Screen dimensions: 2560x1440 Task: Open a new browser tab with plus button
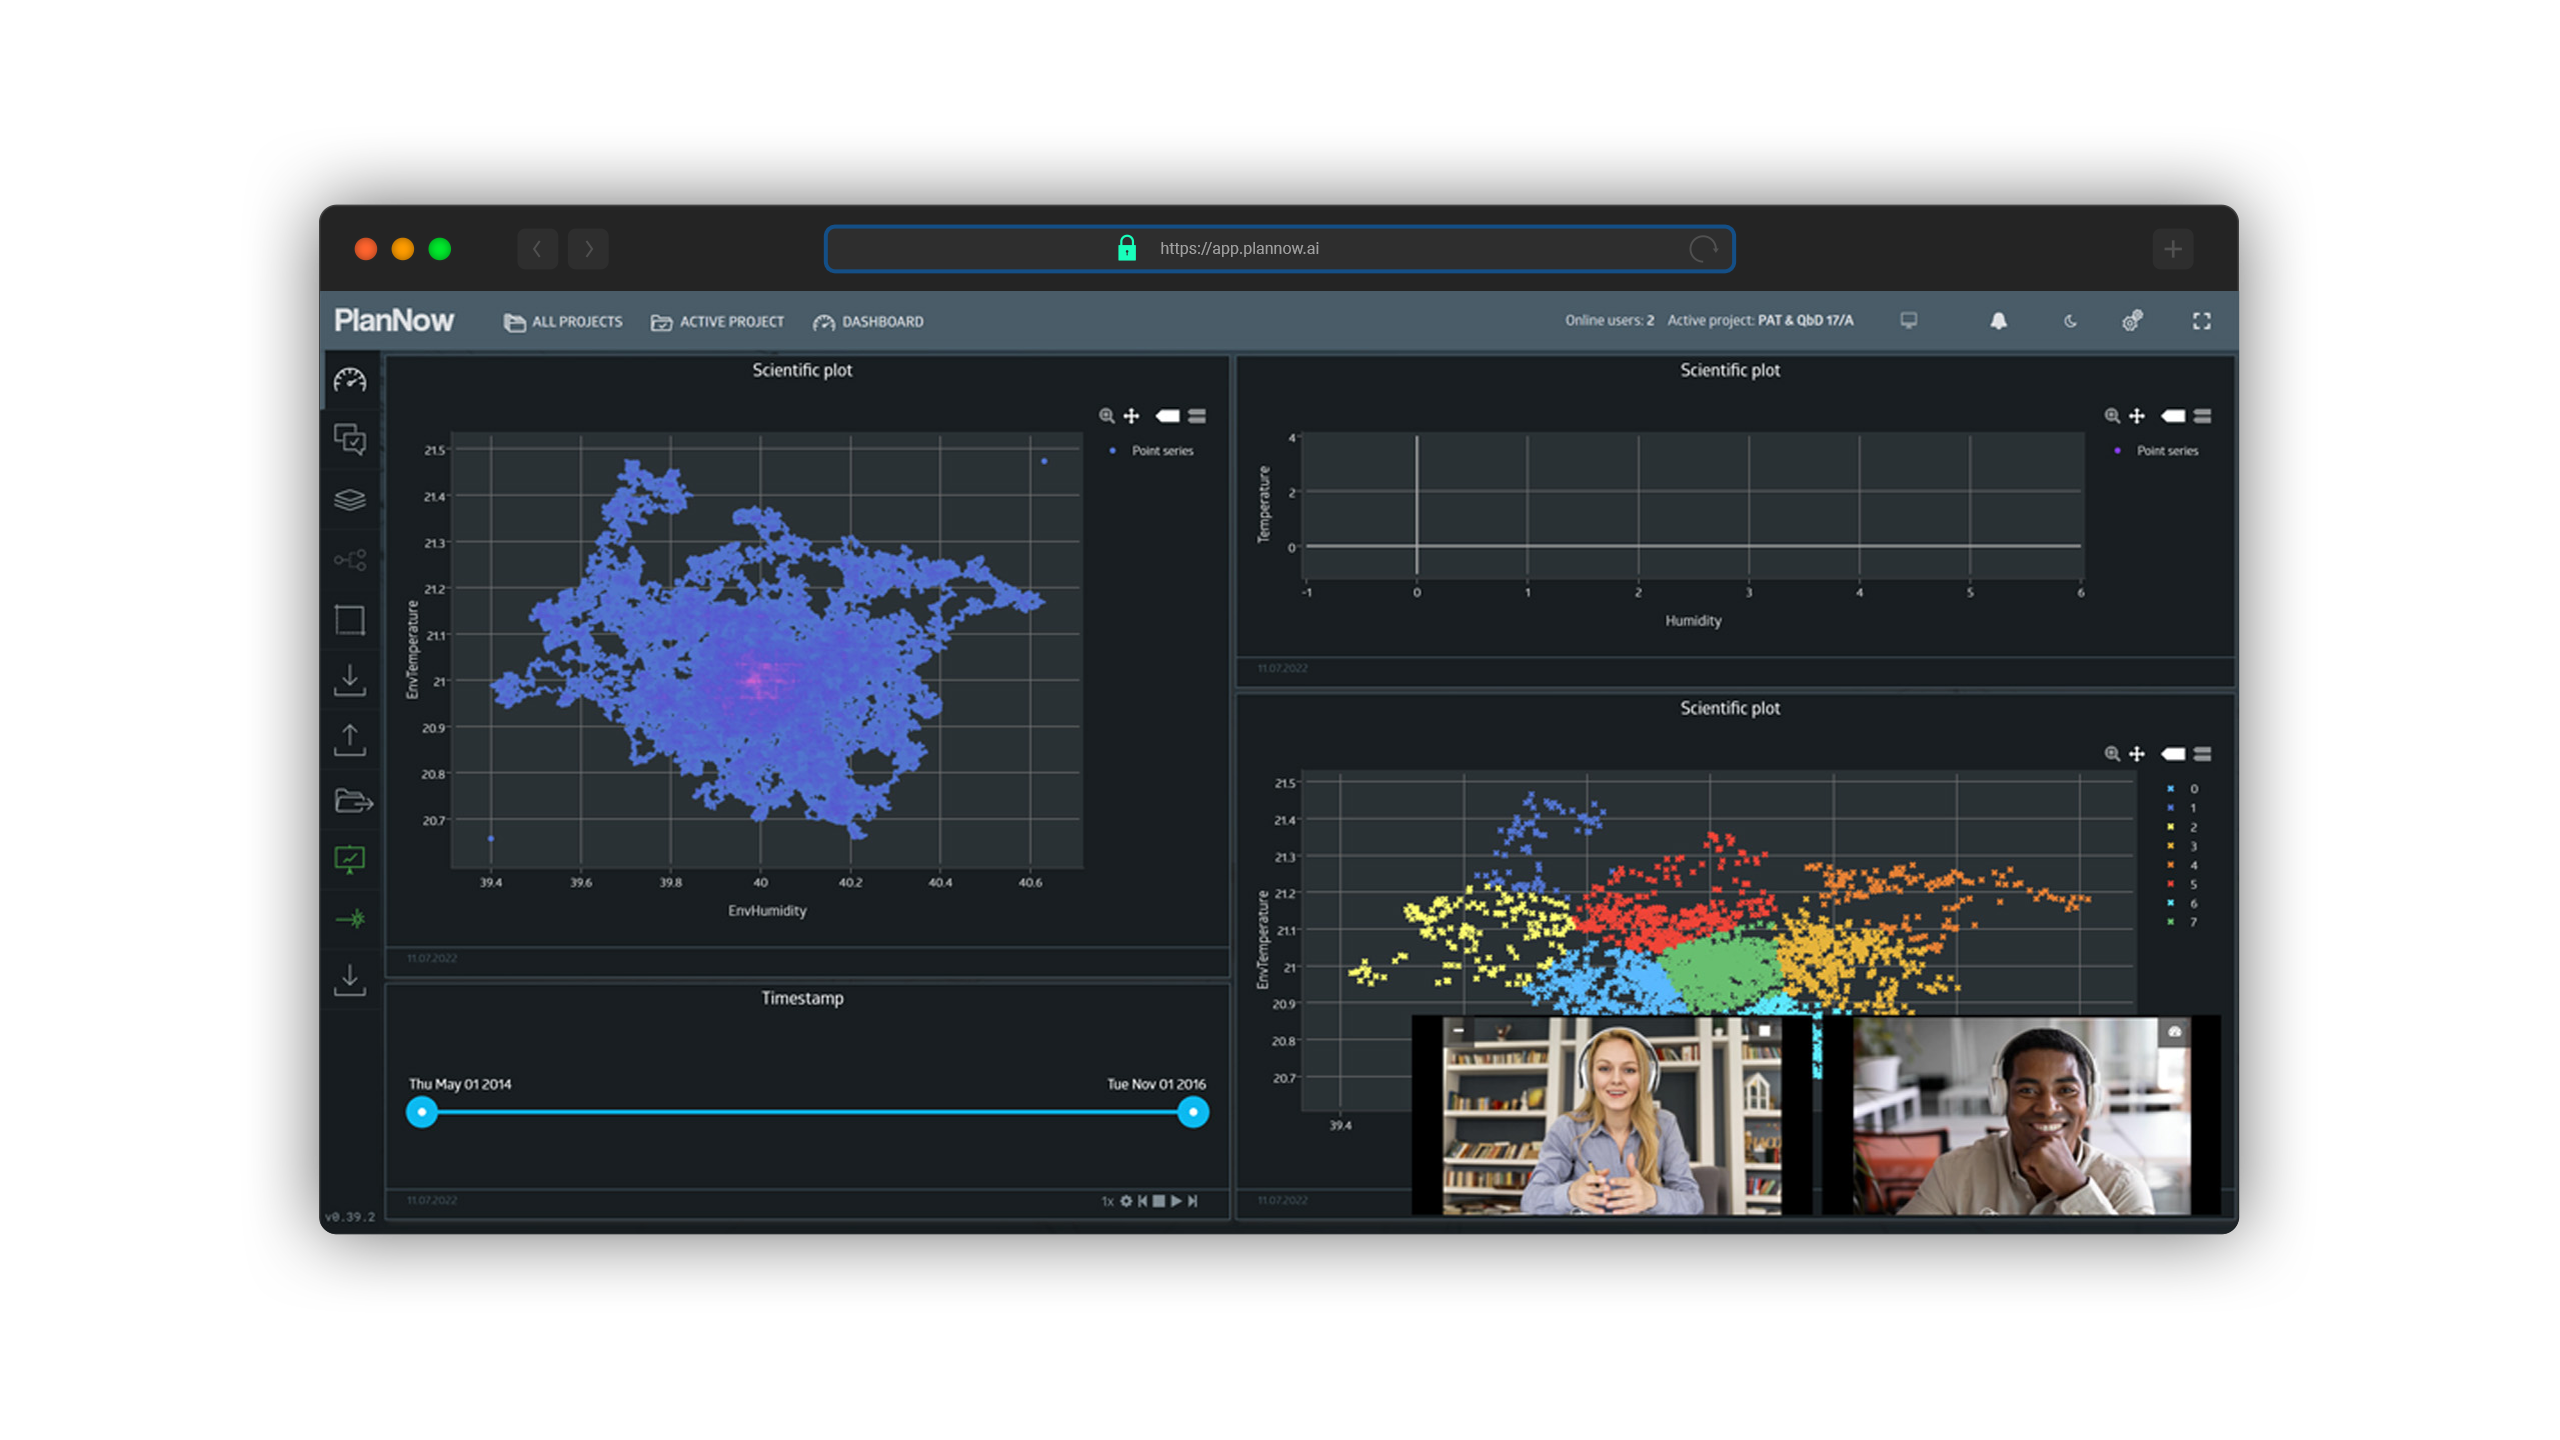pos(2173,249)
